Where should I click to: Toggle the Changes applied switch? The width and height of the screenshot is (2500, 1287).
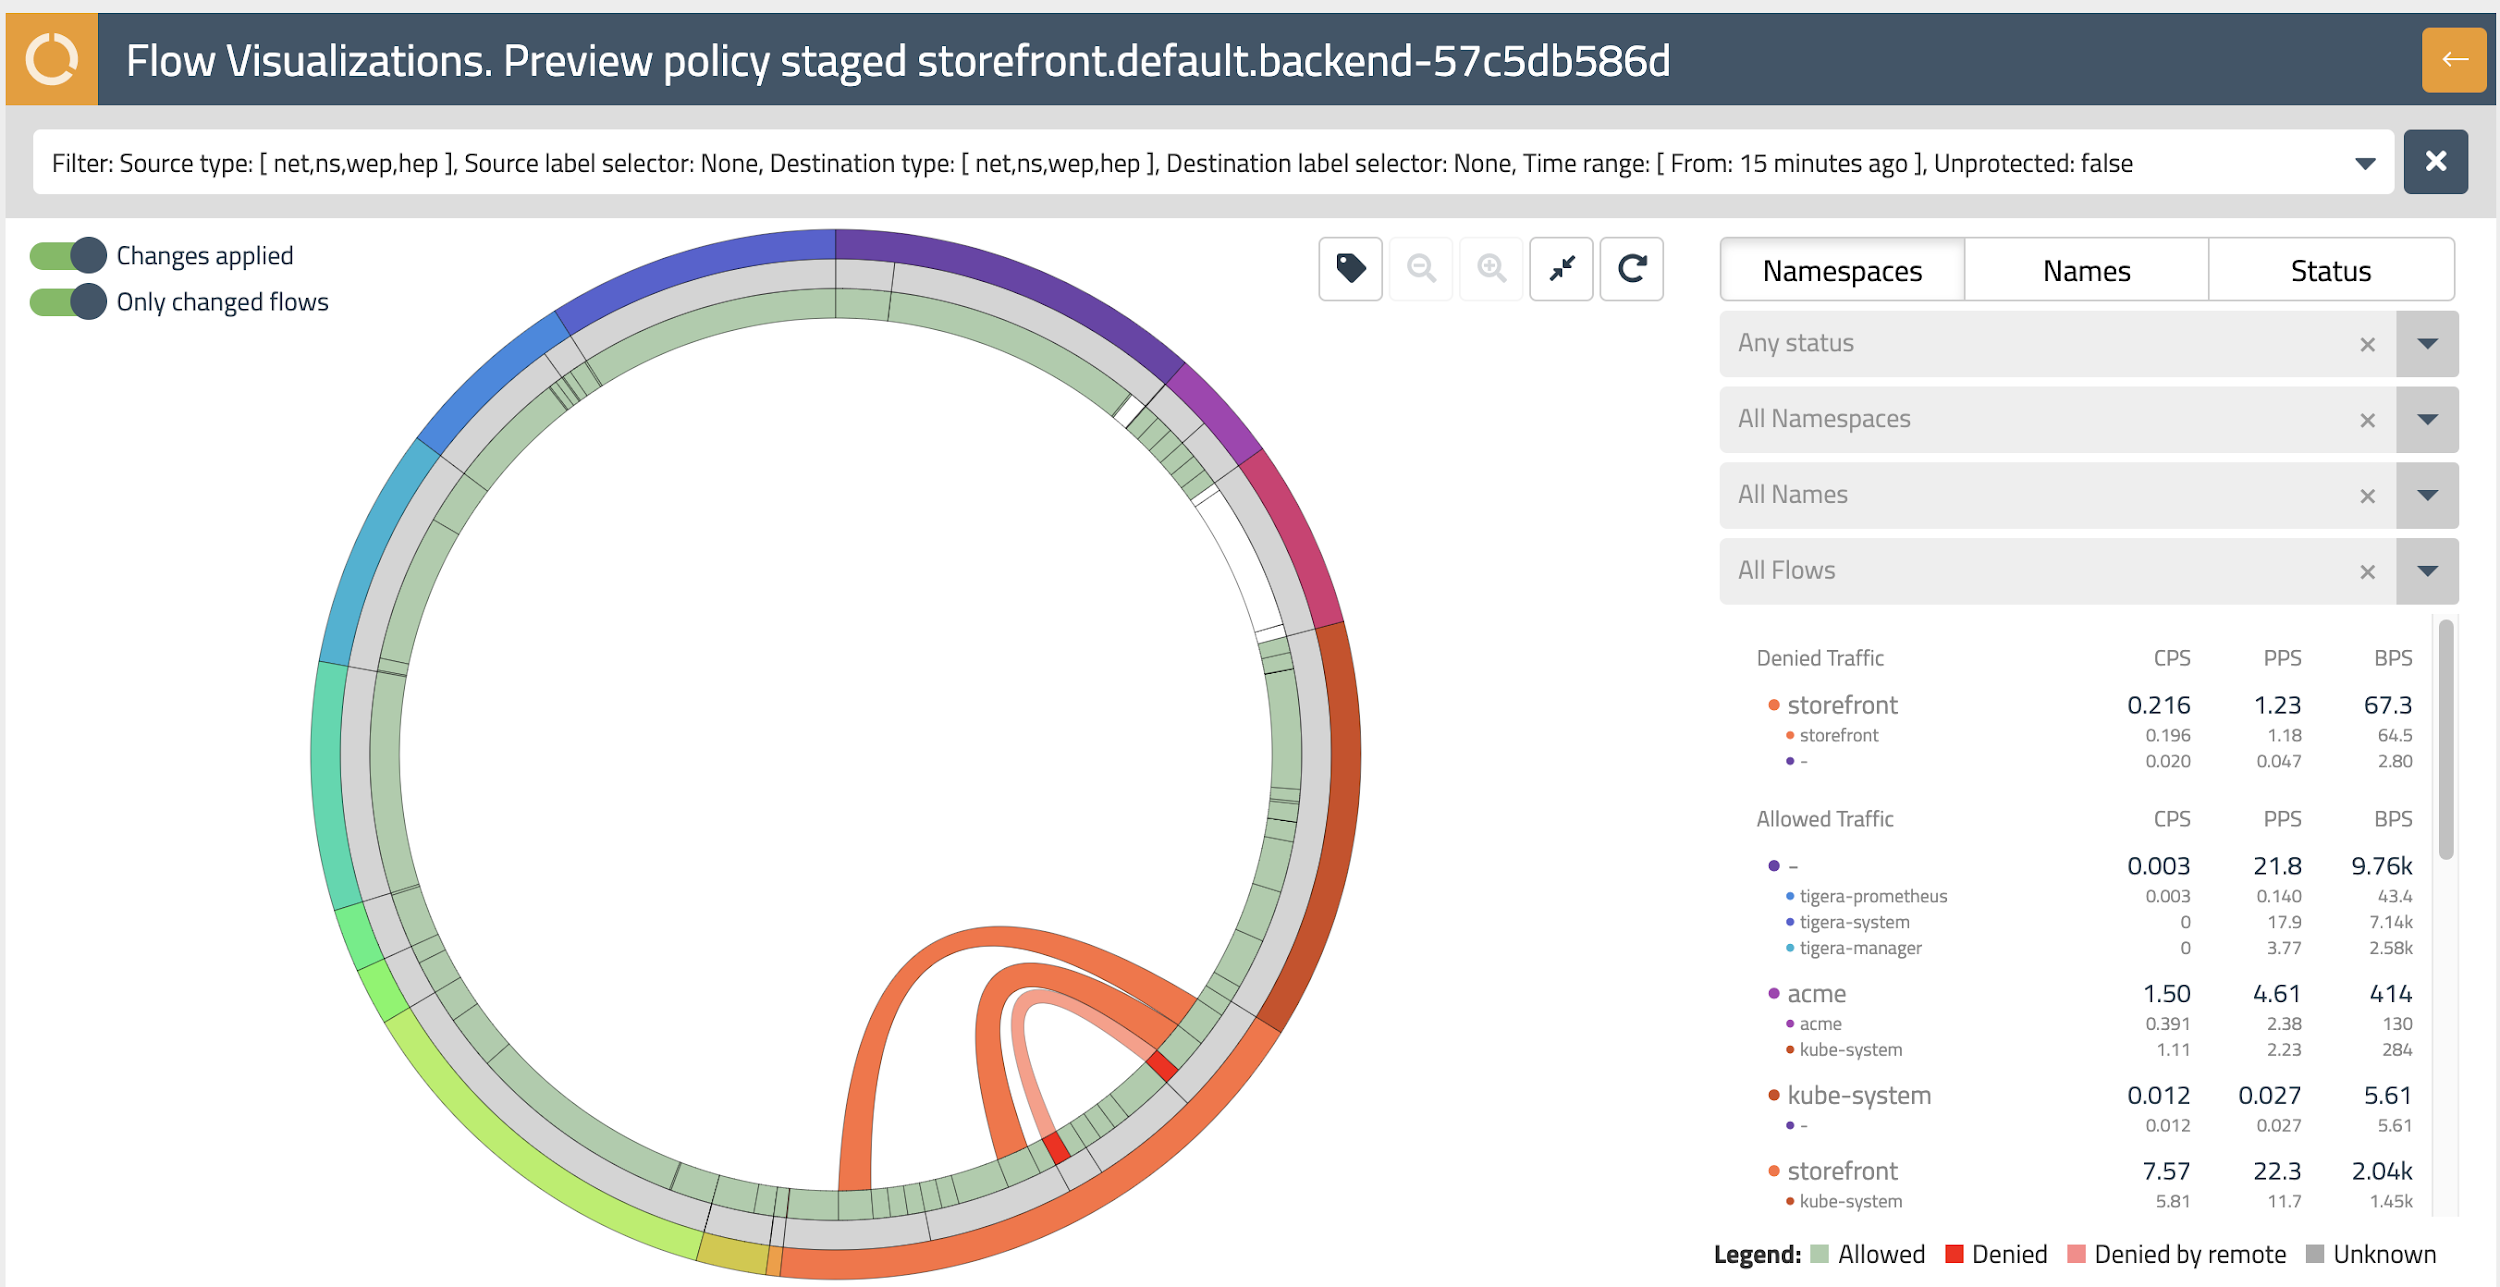[x=68, y=255]
